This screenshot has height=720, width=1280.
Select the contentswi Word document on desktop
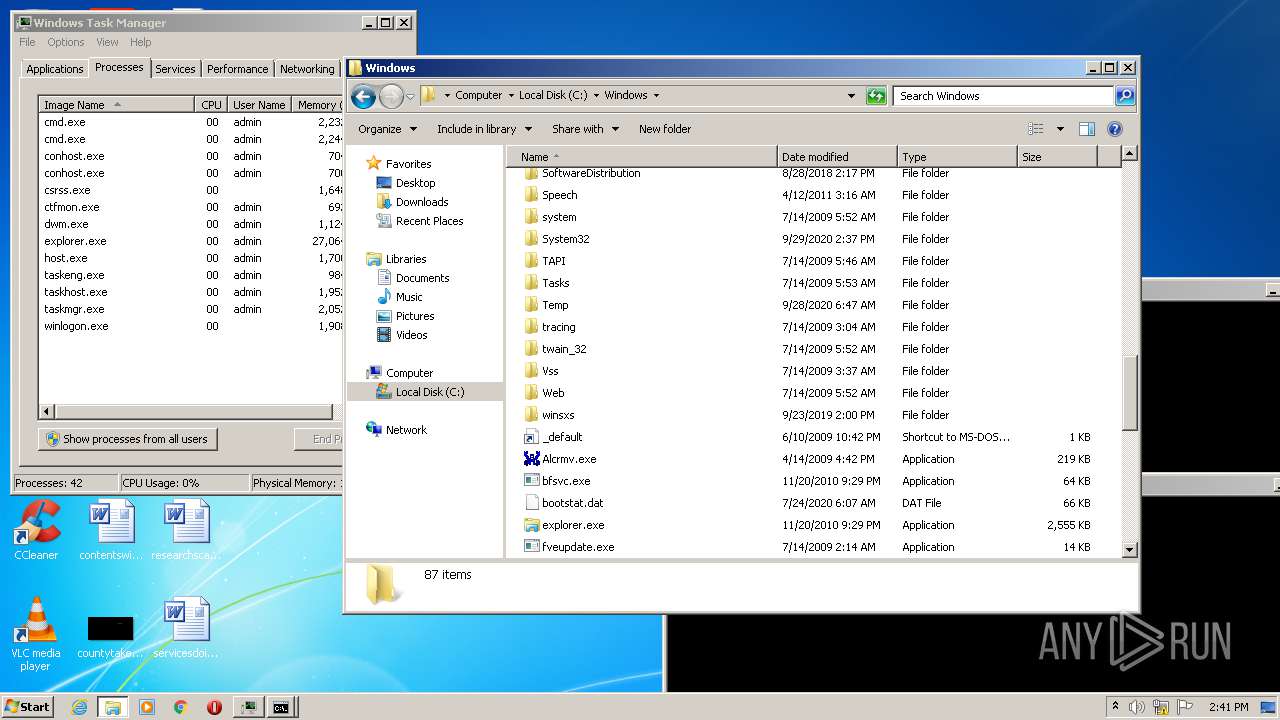pyautogui.click(x=111, y=530)
